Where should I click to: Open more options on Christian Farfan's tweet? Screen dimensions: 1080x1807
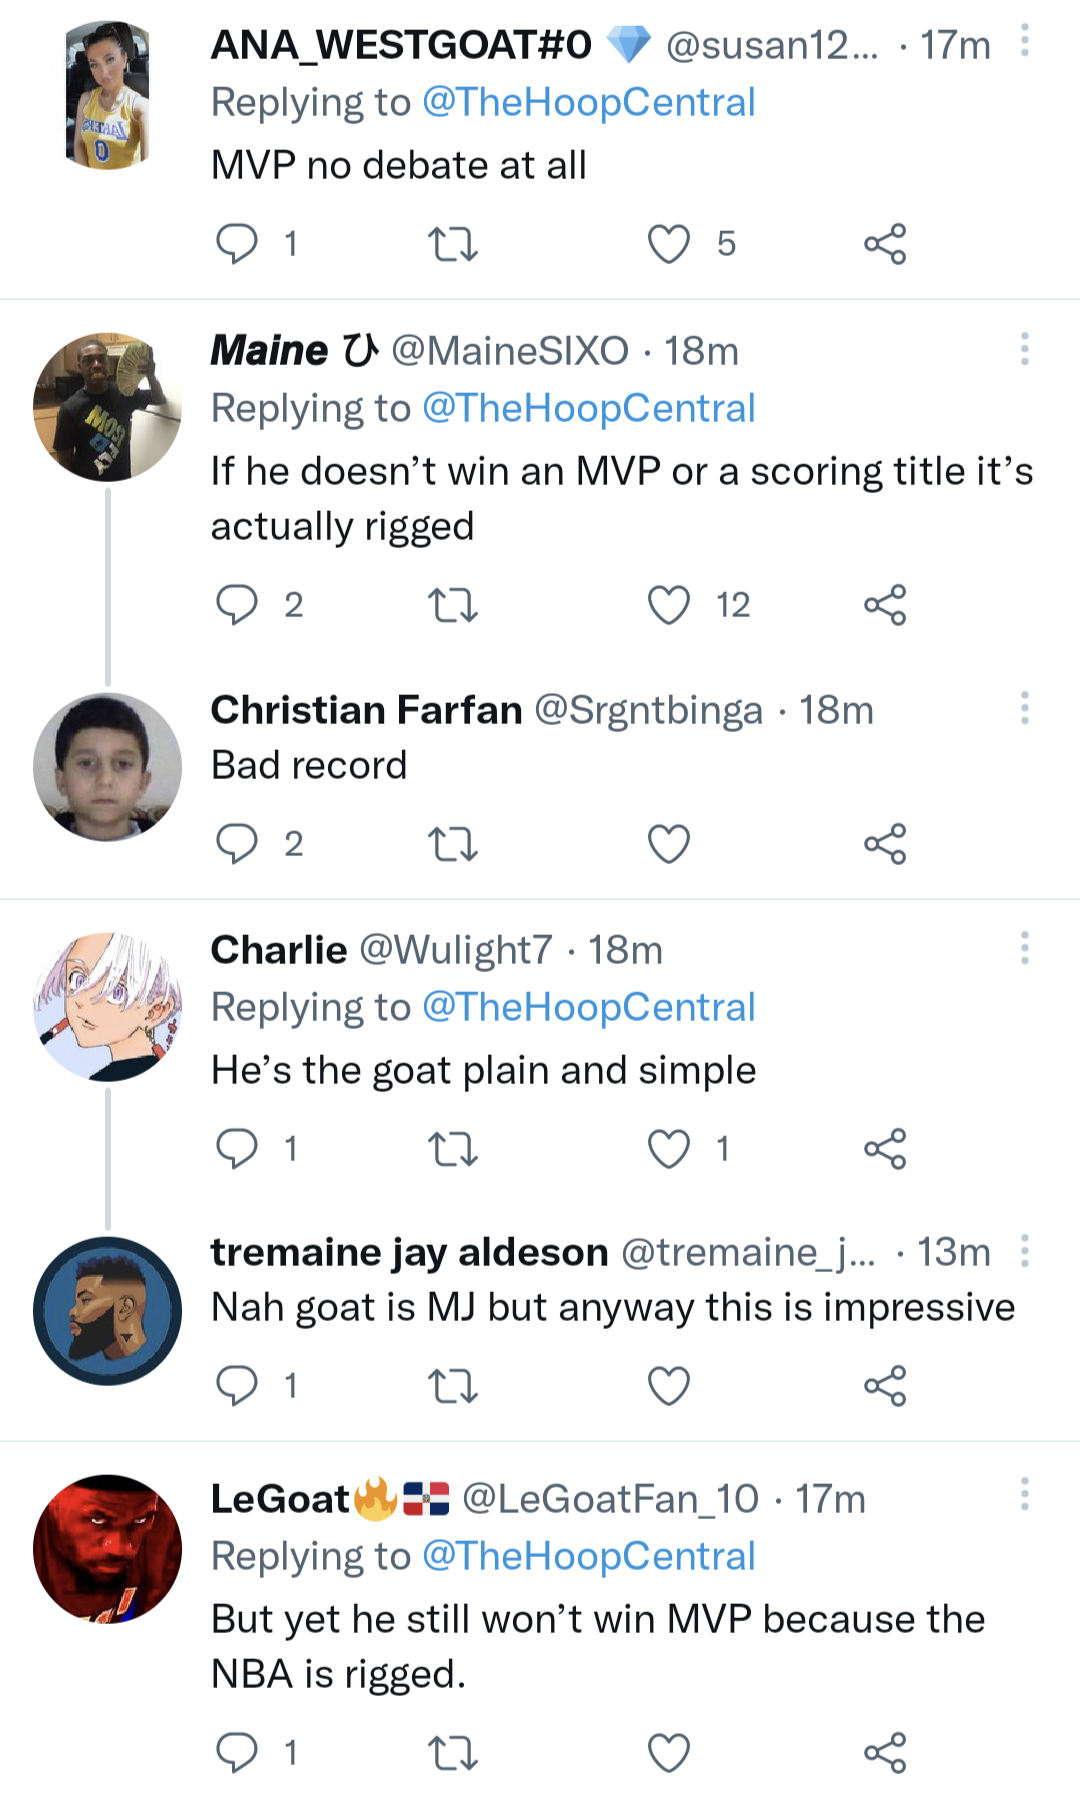point(1025,708)
